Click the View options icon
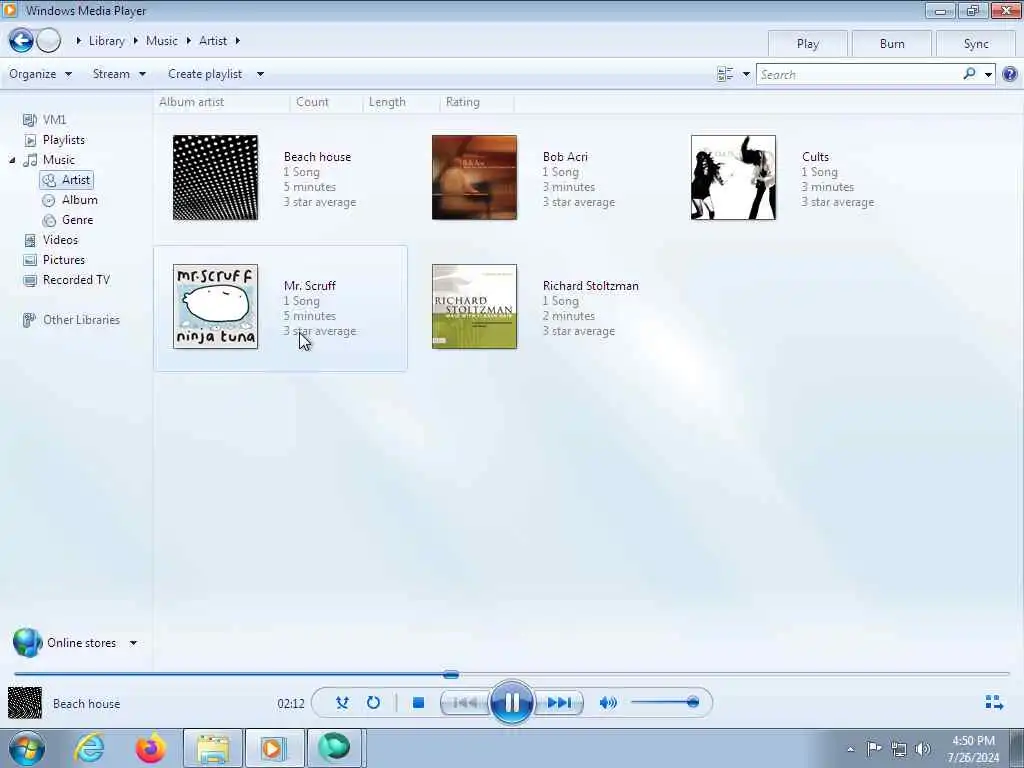 [725, 74]
